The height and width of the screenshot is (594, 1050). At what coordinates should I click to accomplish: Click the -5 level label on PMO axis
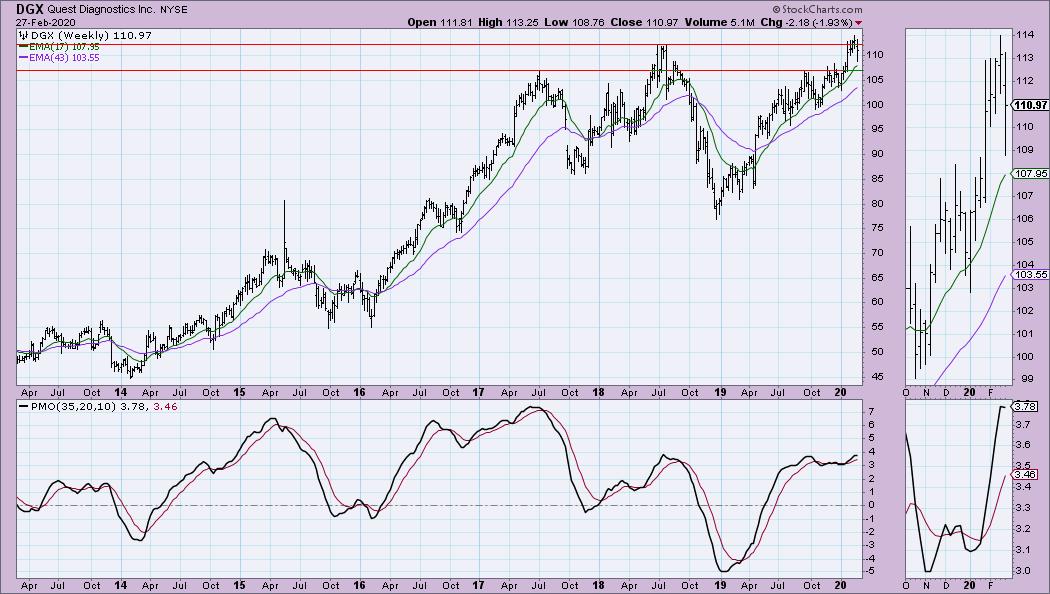pos(871,571)
